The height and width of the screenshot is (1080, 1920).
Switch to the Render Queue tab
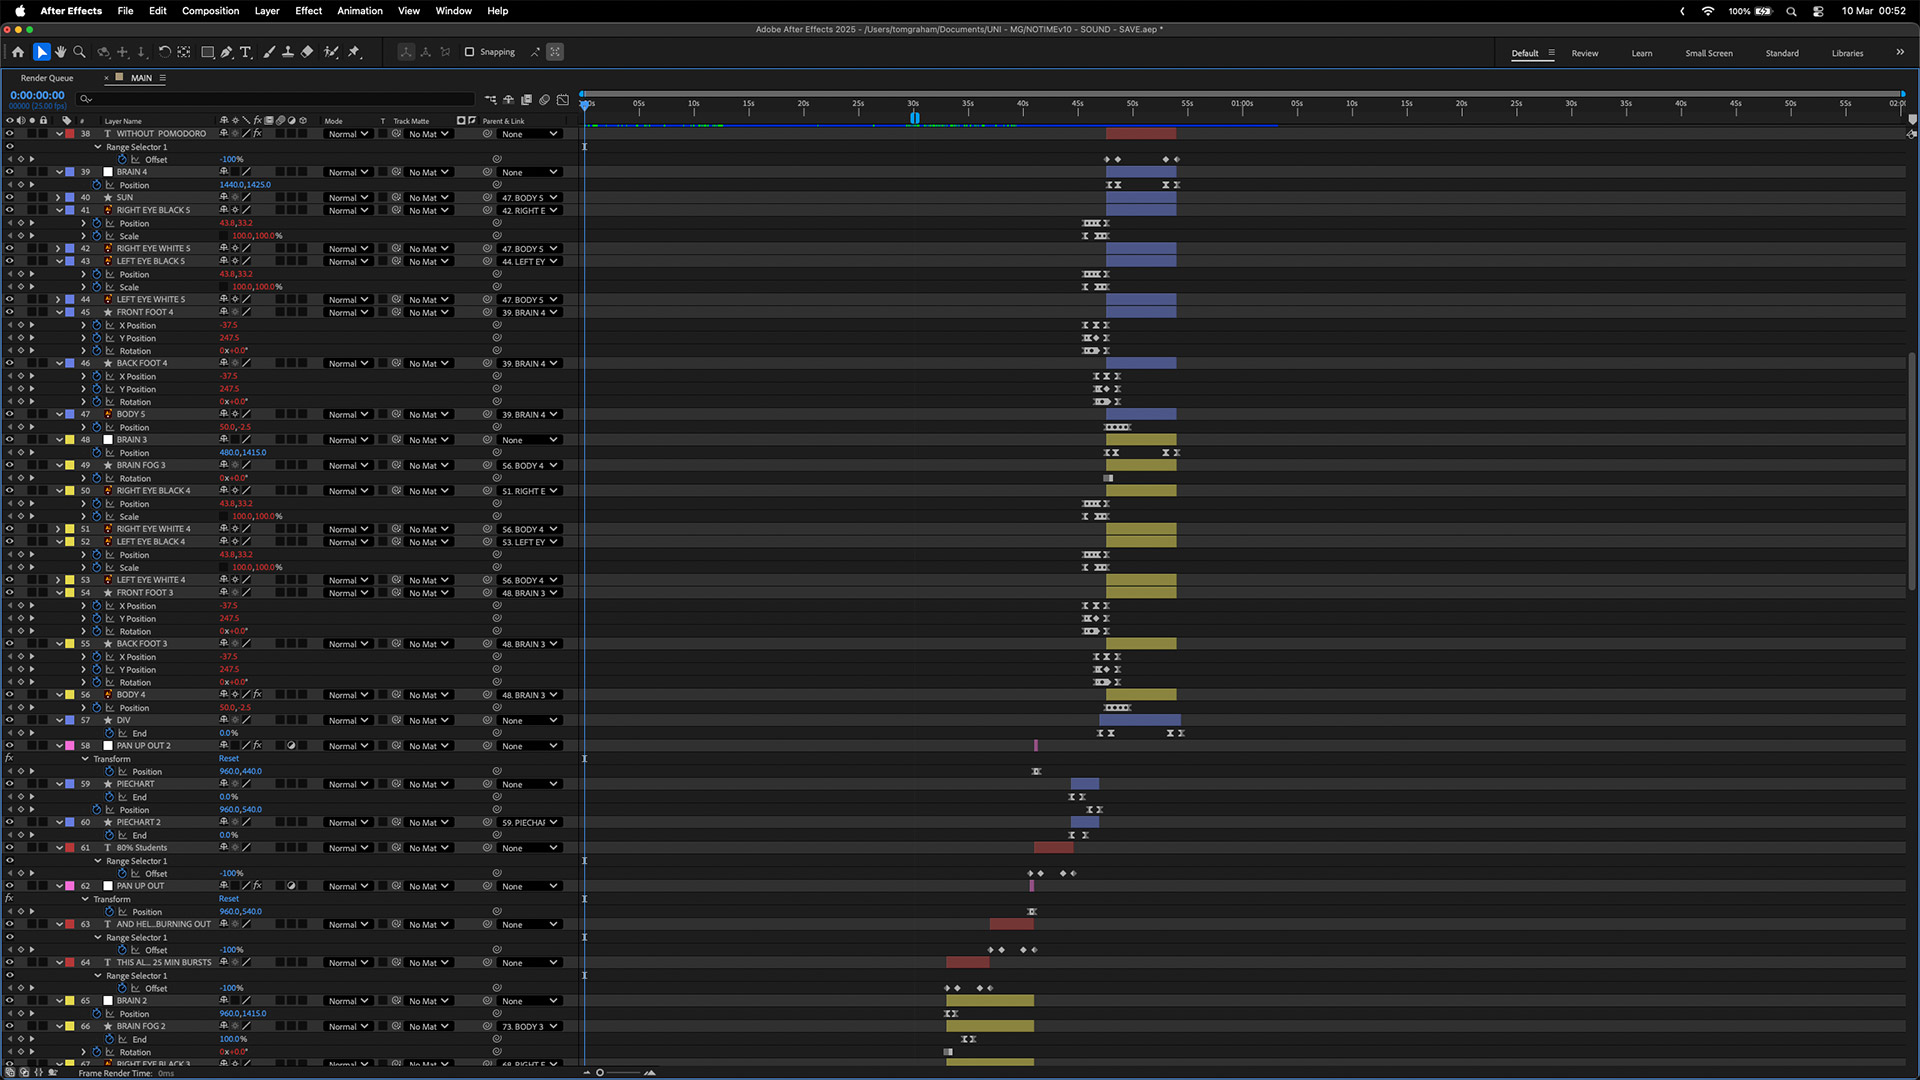click(x=47, y=78)
